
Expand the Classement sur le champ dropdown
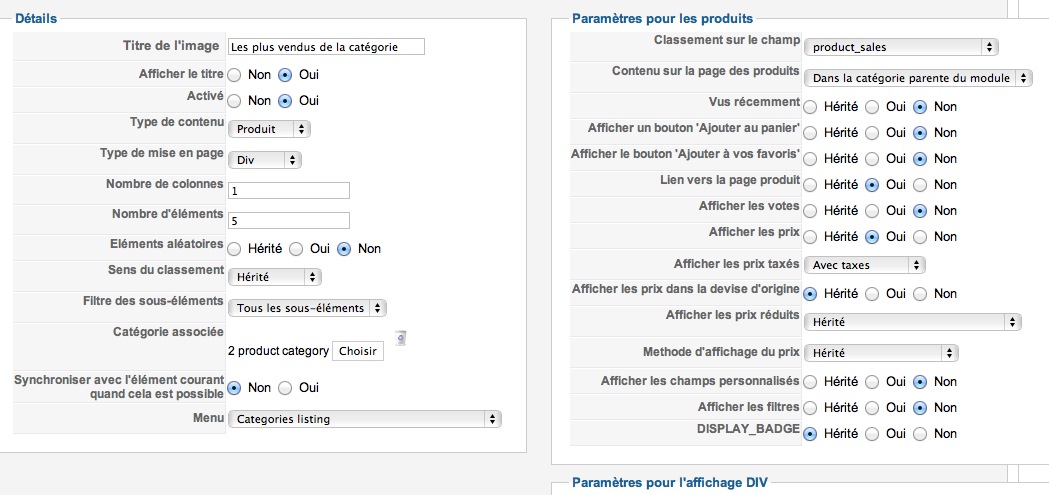click(900, 47)
